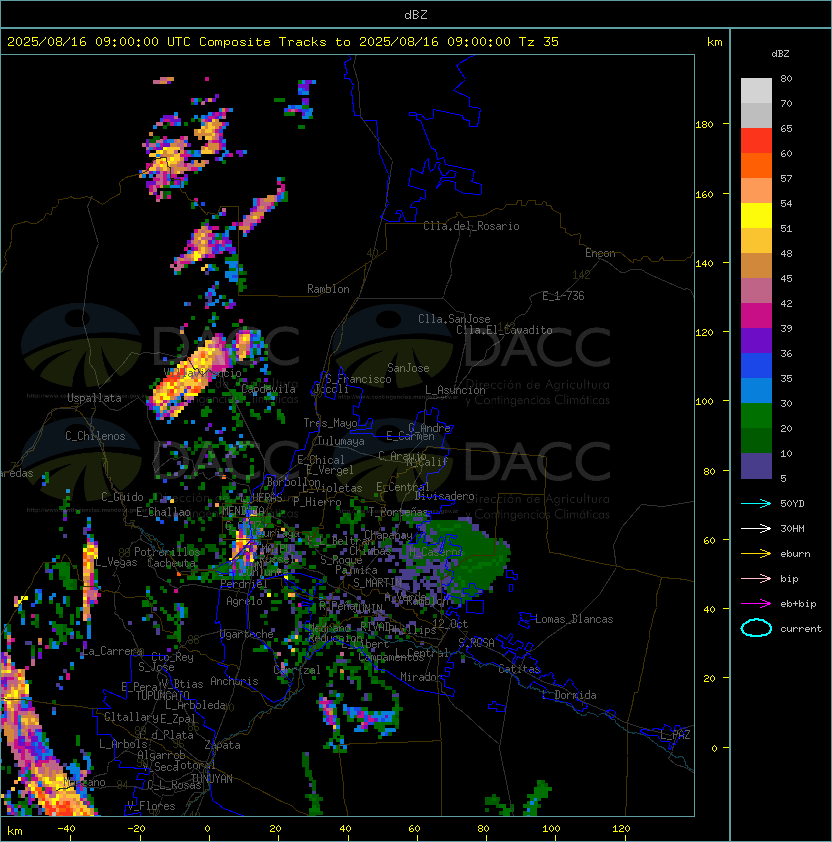Click the 'TUNUYAN' map label

point(212,779)
